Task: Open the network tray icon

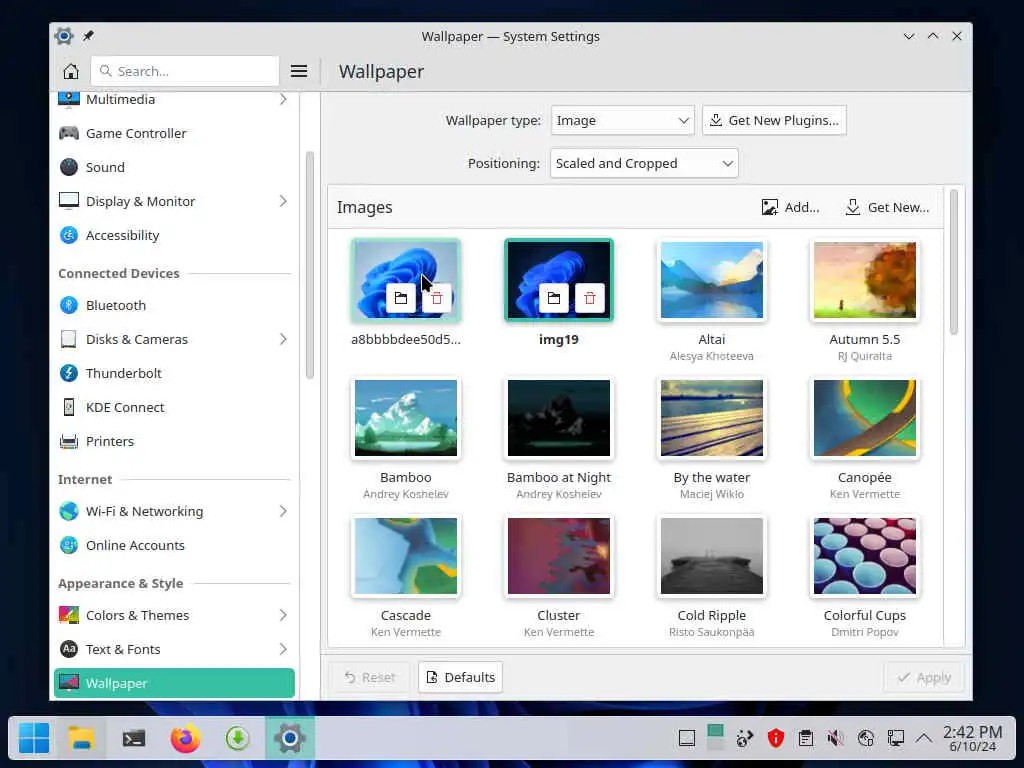Action: (x=895, y=739)
